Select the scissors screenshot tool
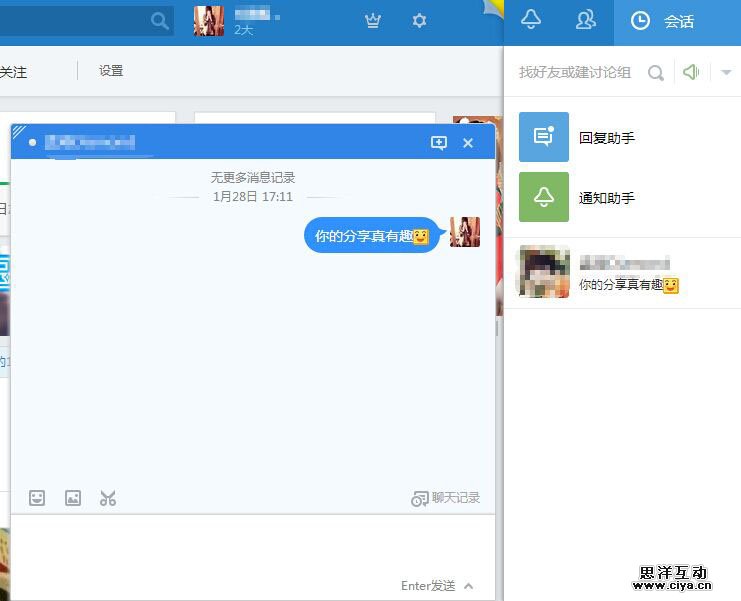Image resolution: width=741 pixels, height=601 pixels. [108, 498]
